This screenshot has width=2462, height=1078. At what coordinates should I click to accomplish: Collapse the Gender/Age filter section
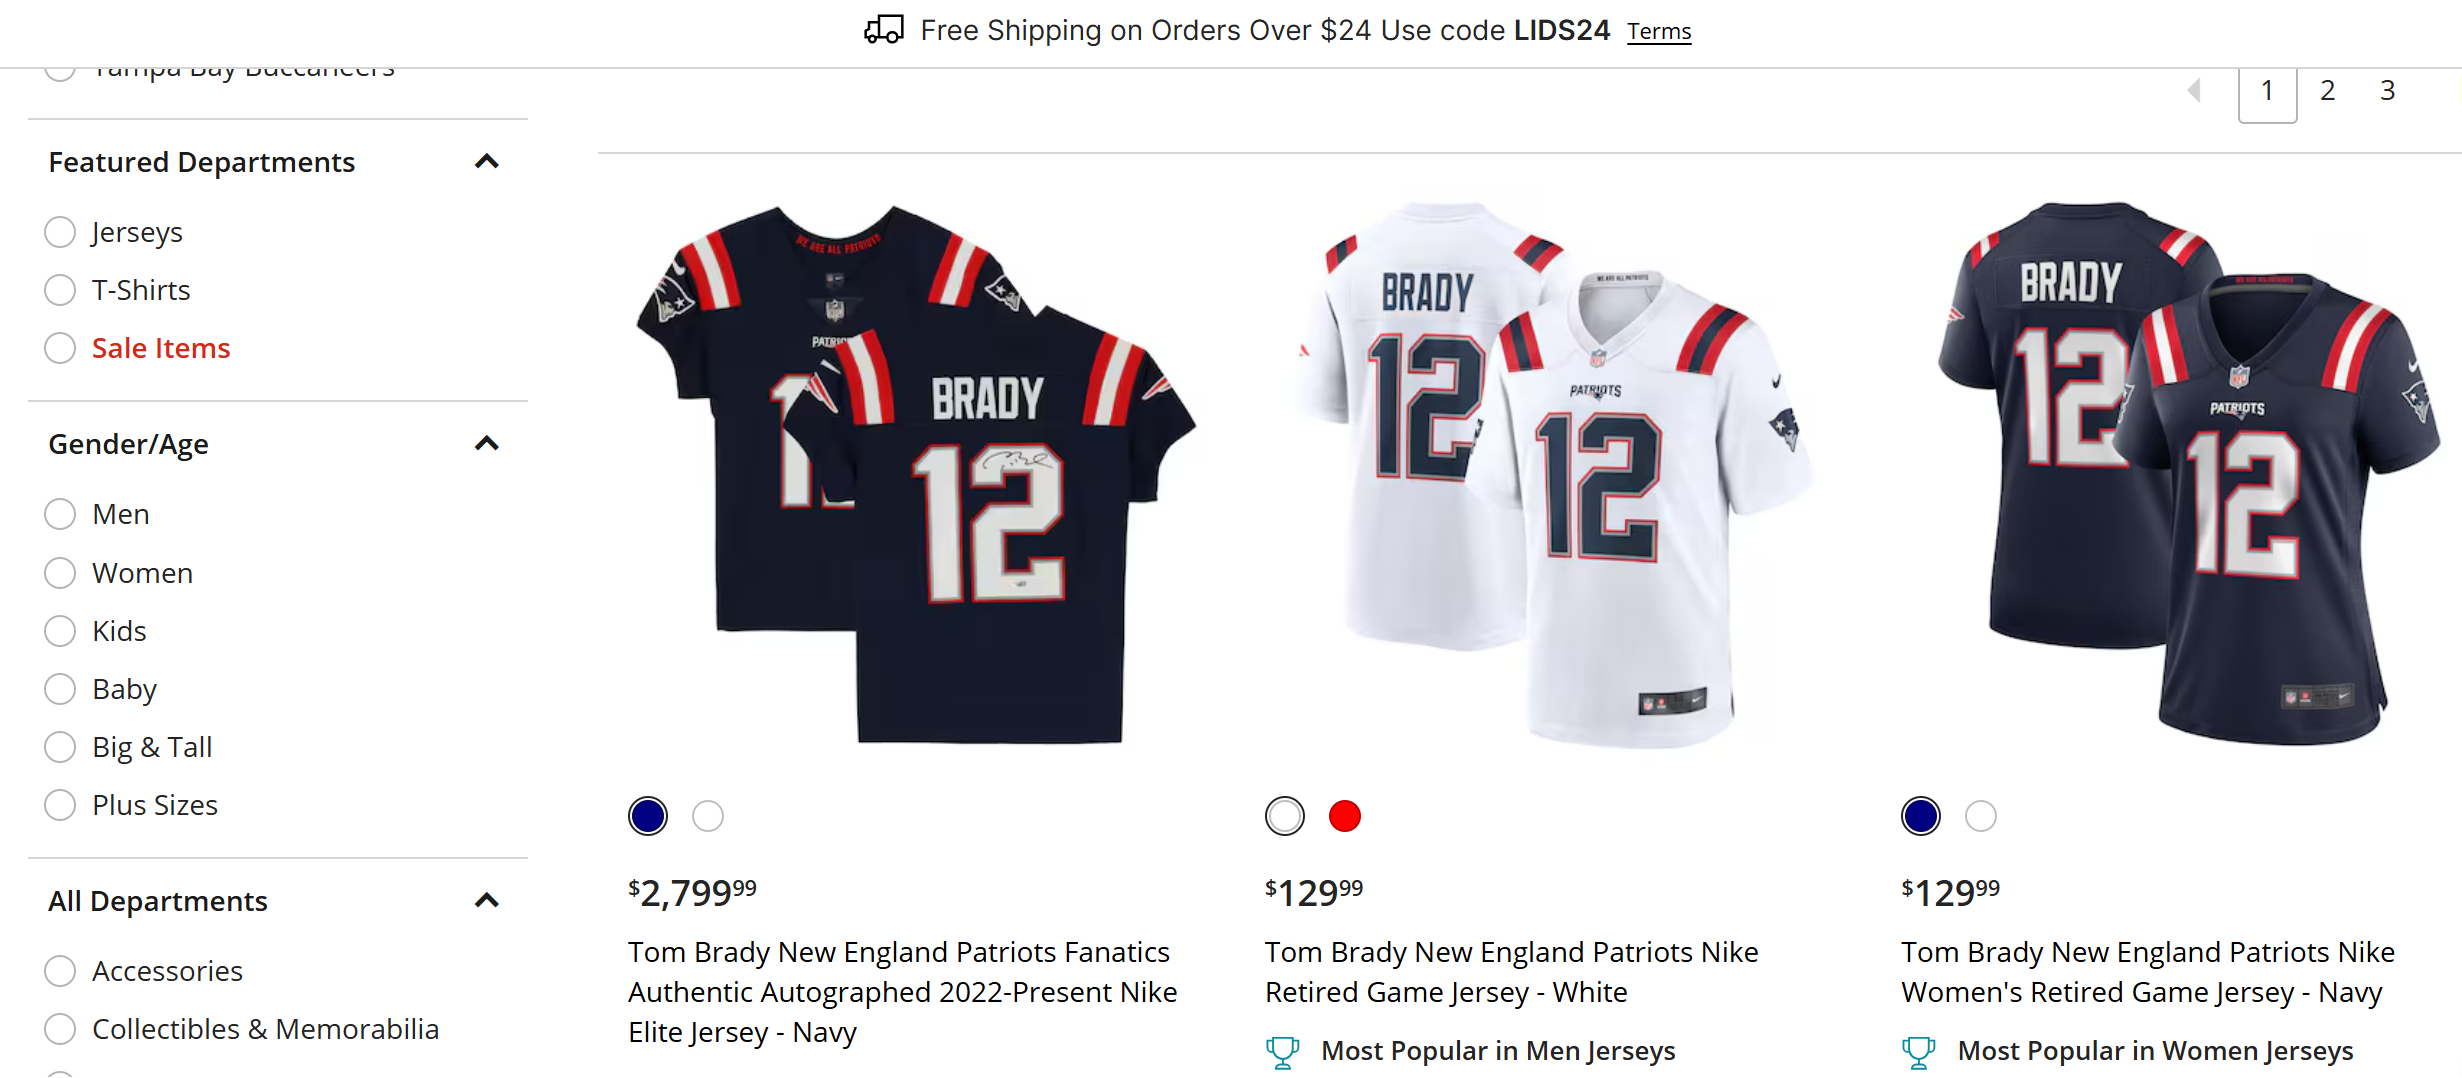[486, 444]
